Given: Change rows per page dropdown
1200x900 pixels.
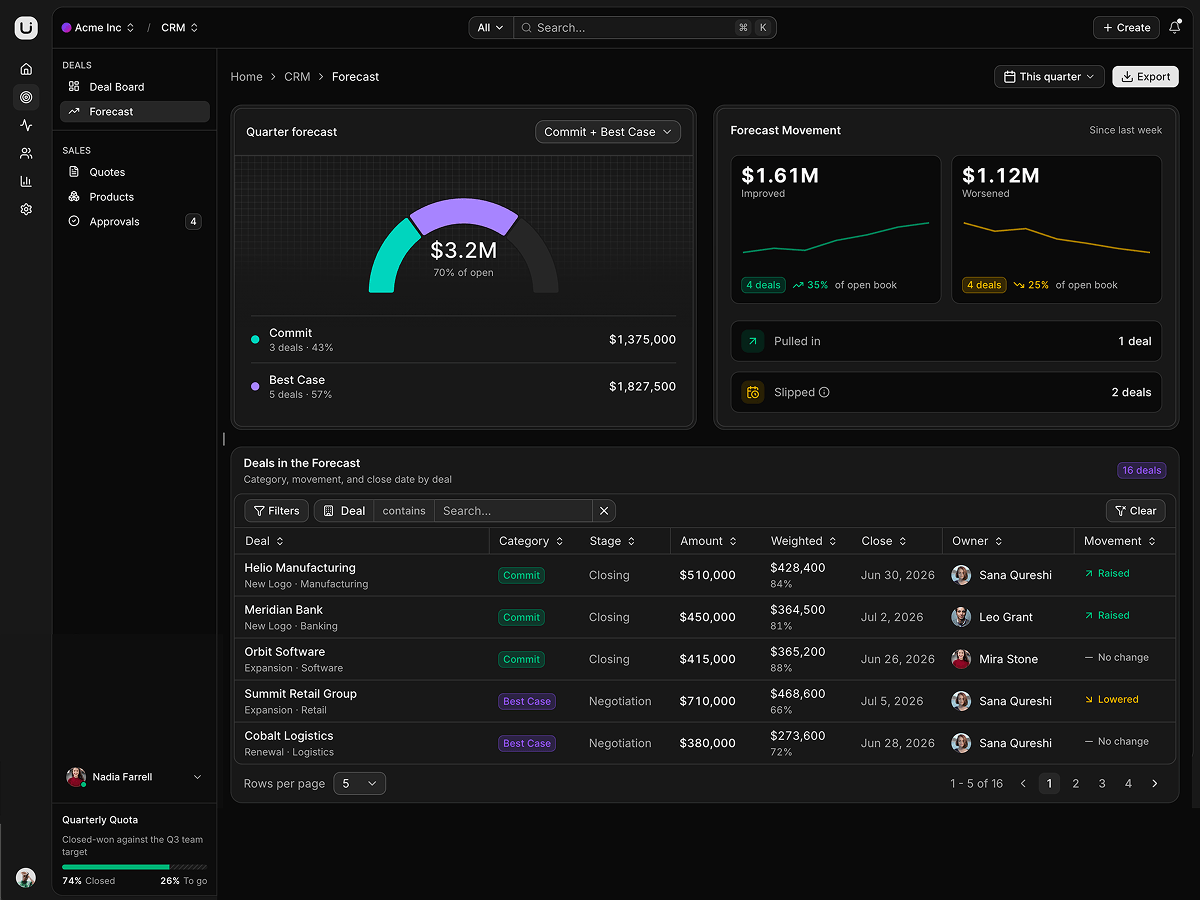Looking at the screenshot, I should (360, 784).
